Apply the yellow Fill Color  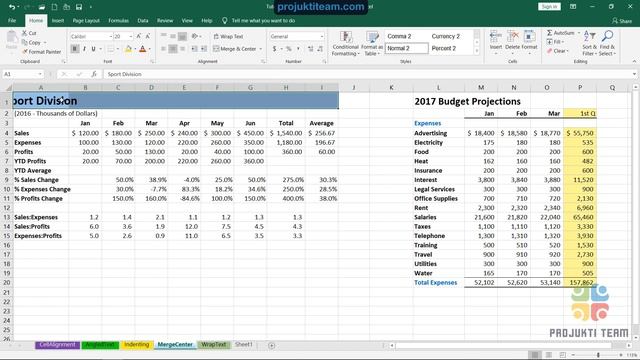[128, 49]
